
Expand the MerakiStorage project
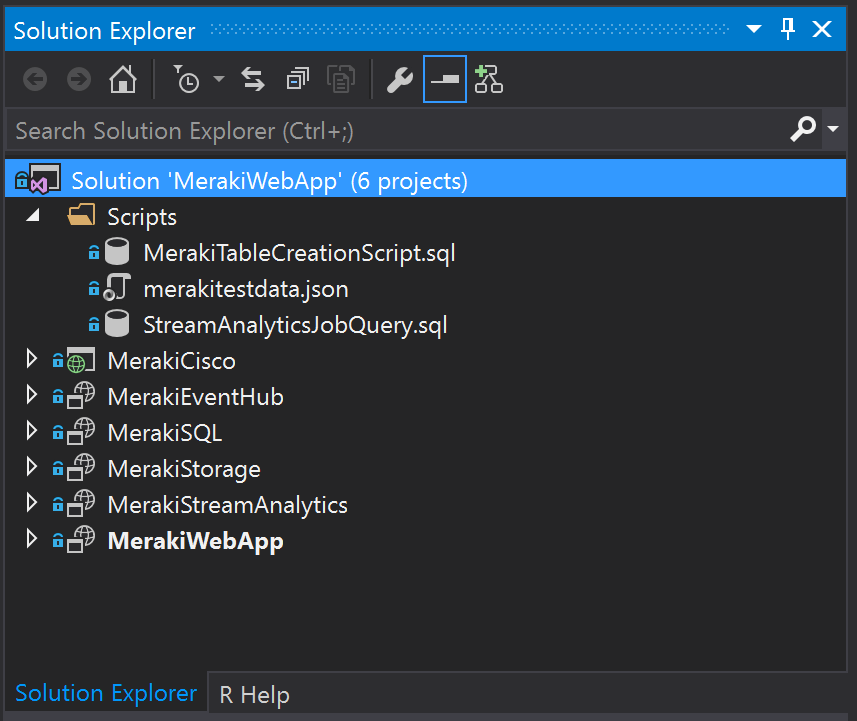(x=32, y=467)
